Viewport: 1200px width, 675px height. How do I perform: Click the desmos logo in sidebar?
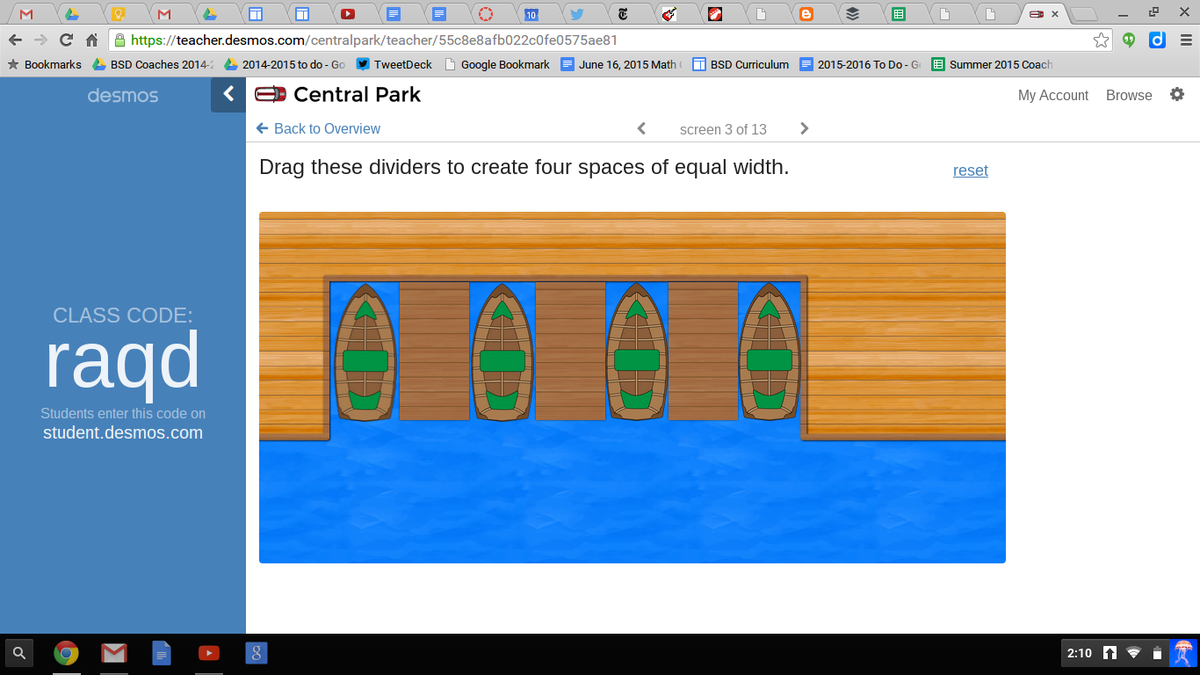pos(122,96)
